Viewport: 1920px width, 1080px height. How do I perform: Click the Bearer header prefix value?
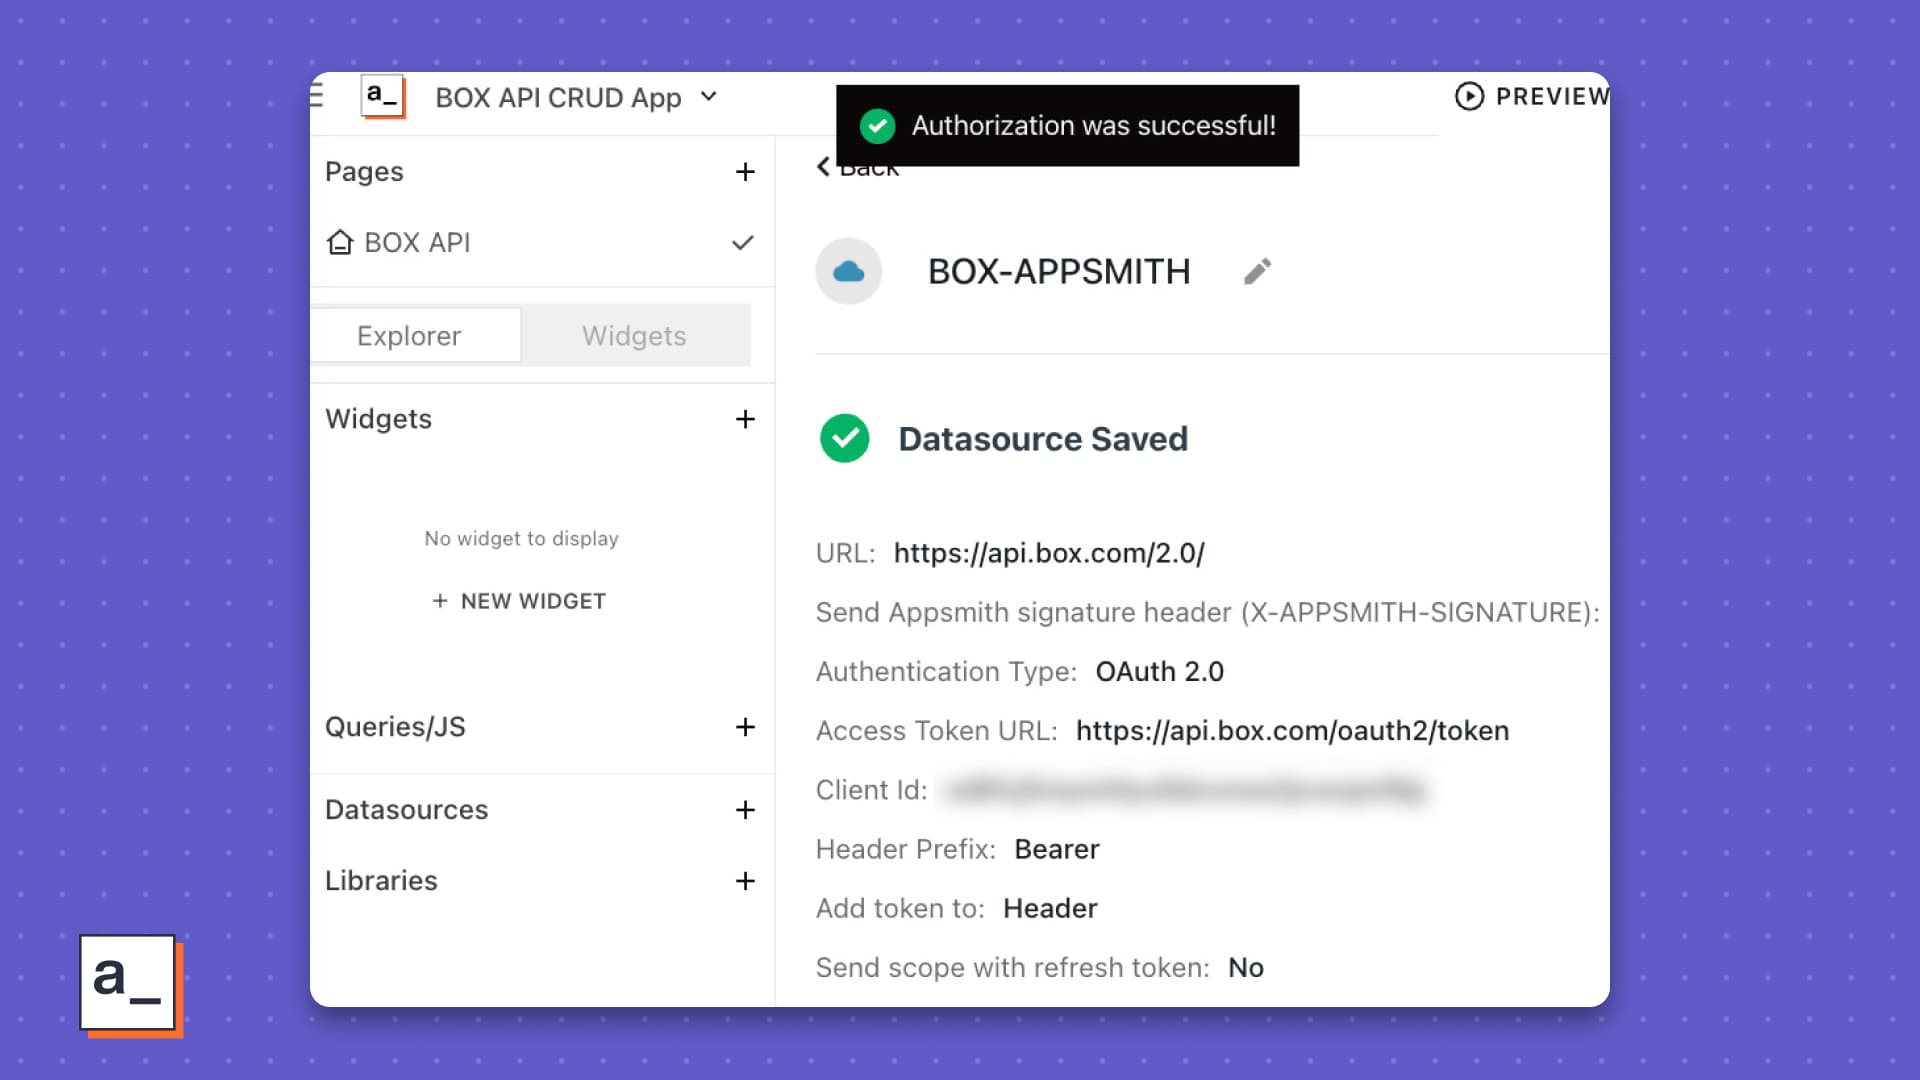tap(1056, 849)
